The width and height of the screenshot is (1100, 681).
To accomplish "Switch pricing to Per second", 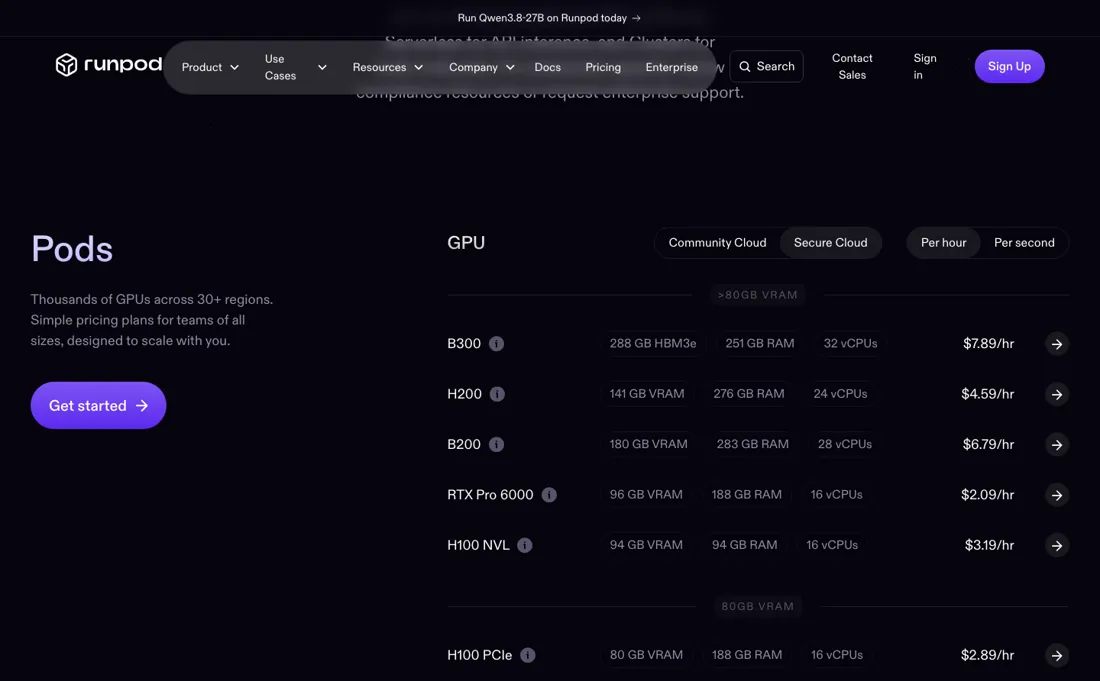I will (x=1024, y=243).
